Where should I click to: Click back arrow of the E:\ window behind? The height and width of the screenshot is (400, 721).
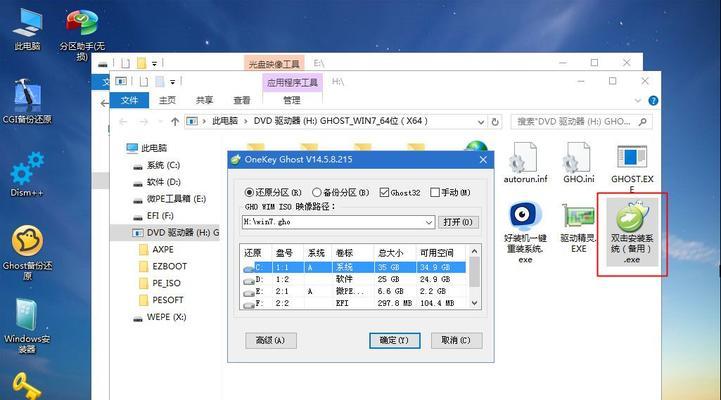tap(105, 103)
